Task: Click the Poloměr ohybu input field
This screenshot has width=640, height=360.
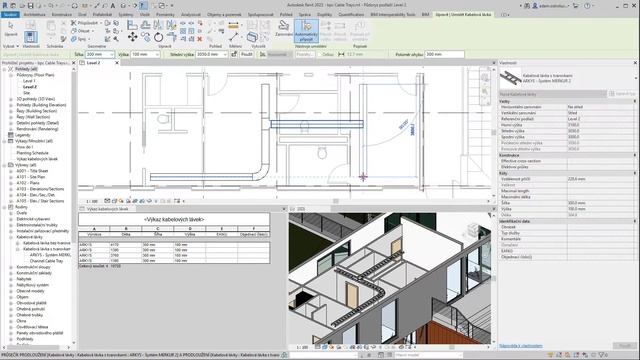Action: (444, 54)
